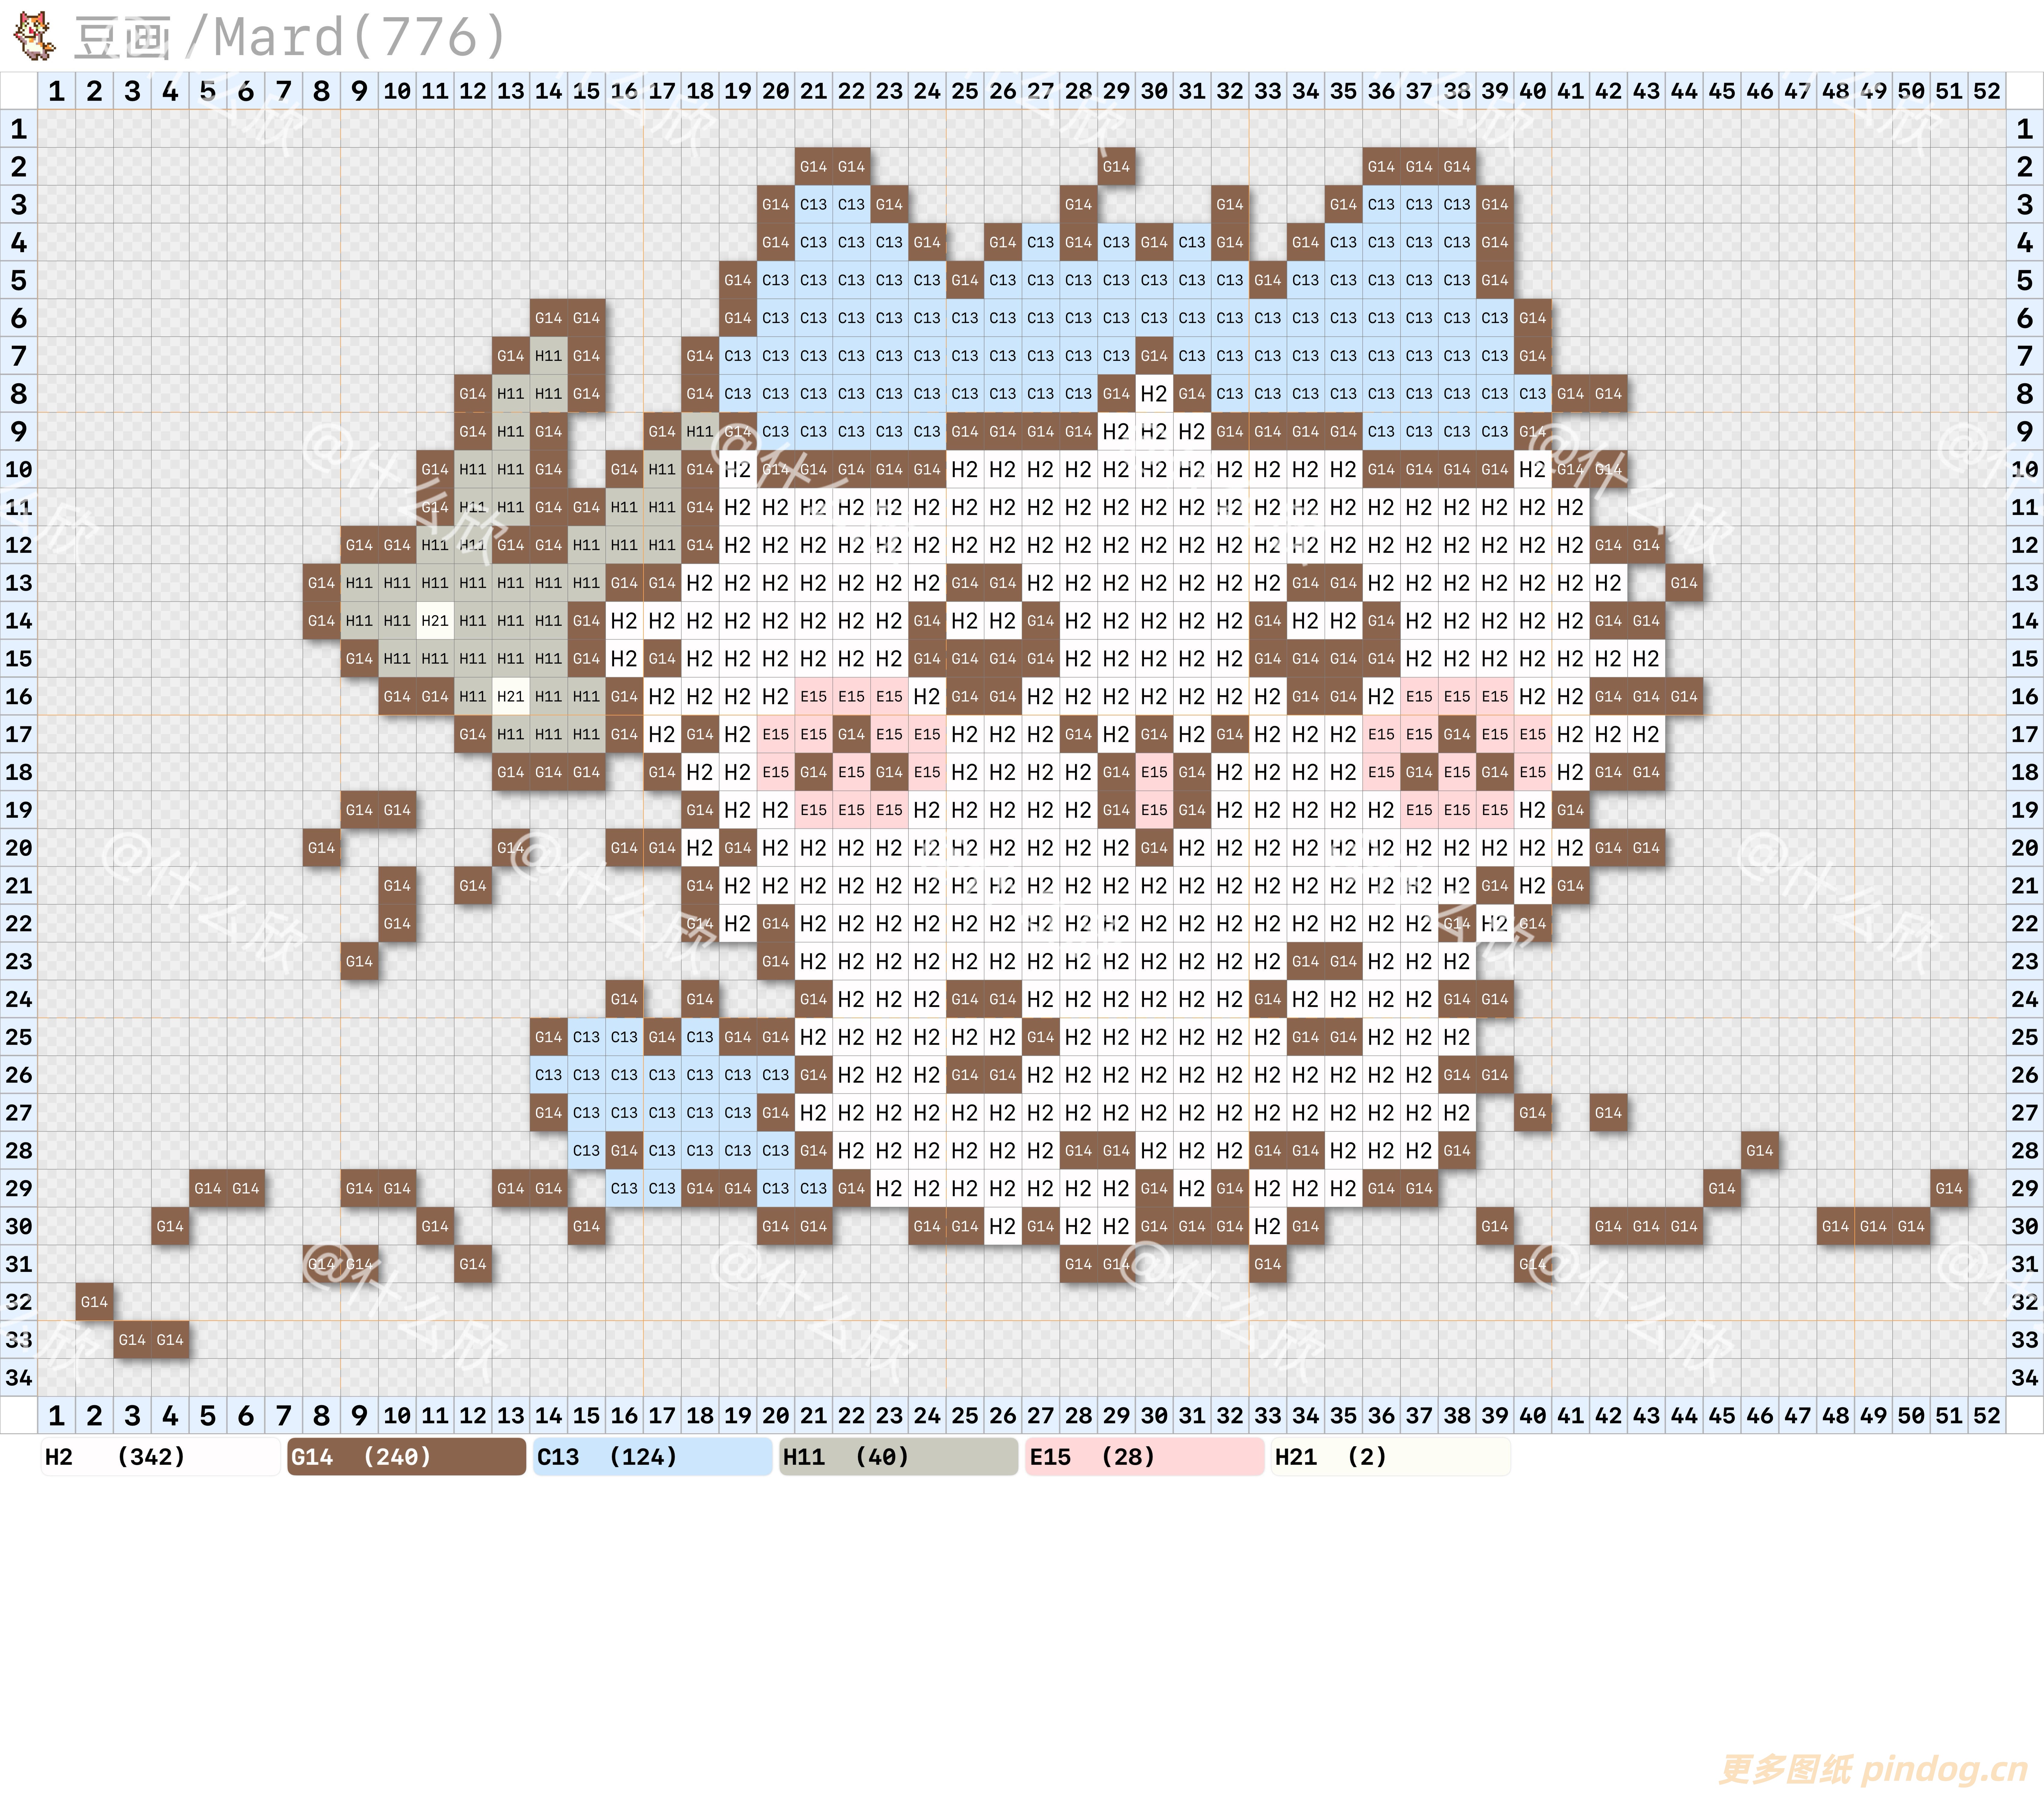This screenshot has width=2044, height=1793.
Task: Click the G14 cell at row 31, column 33
Action: 1268,1264
